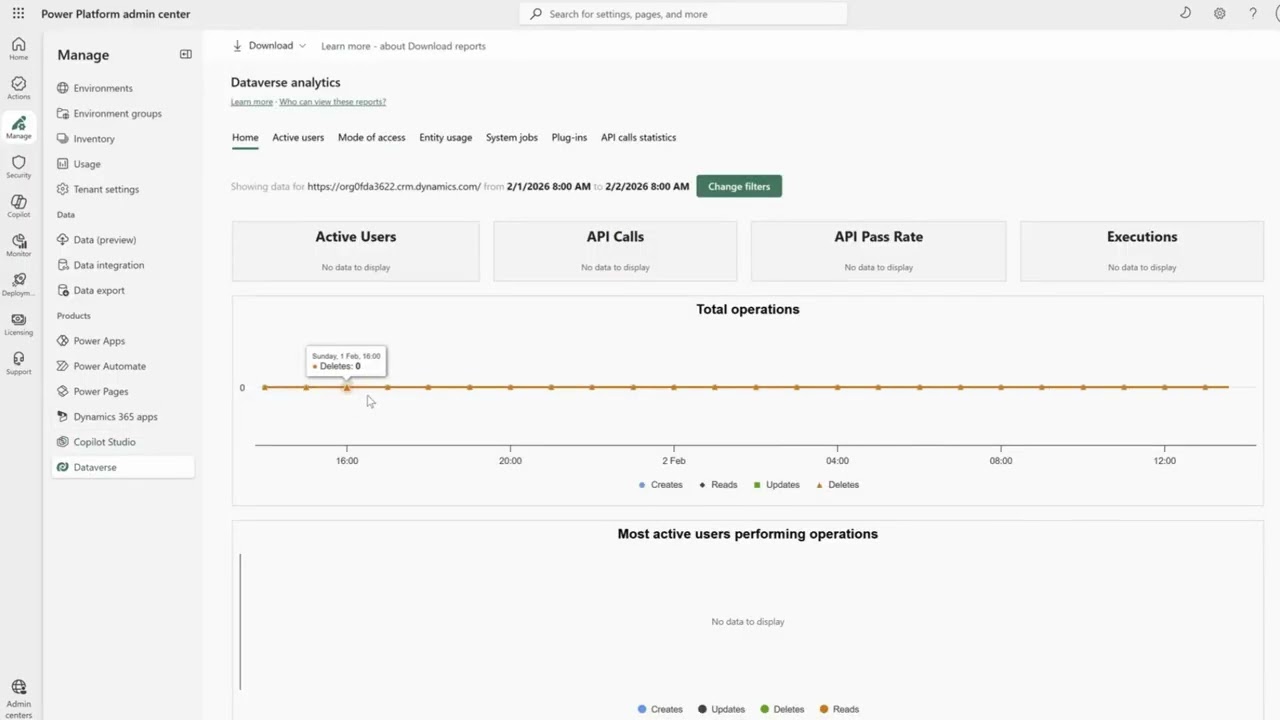Screen dimensions: 1280x720
Task: Click the search settings and pages box
Action: [683, 14]
